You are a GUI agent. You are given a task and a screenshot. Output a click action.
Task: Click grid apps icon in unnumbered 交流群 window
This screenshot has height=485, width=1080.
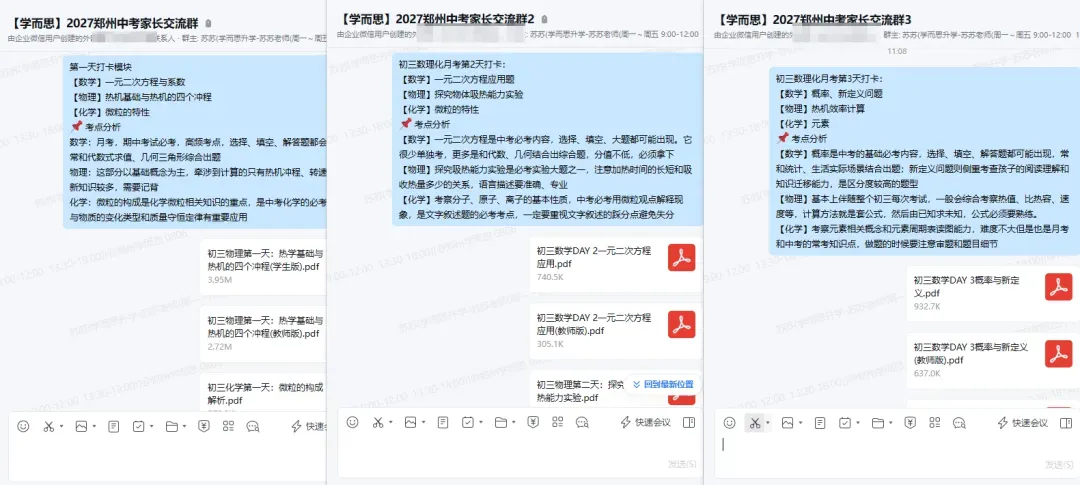point(229,426)
